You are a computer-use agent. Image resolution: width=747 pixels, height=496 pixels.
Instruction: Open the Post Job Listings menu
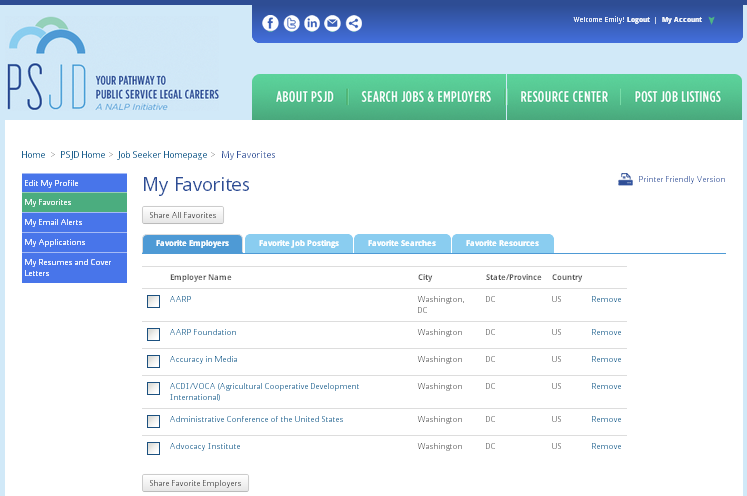677,97
